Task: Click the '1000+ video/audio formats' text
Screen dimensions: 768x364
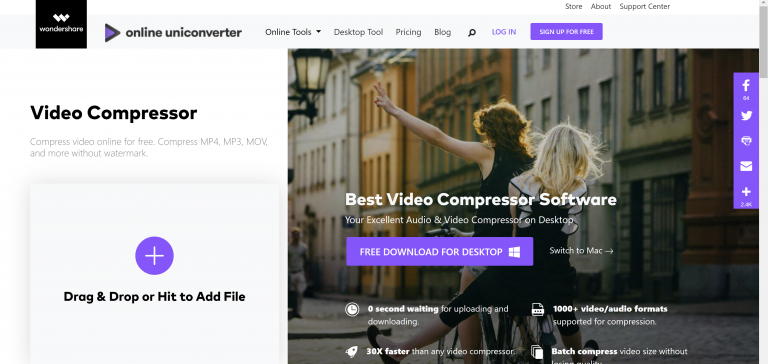Action: pos(610,309)
